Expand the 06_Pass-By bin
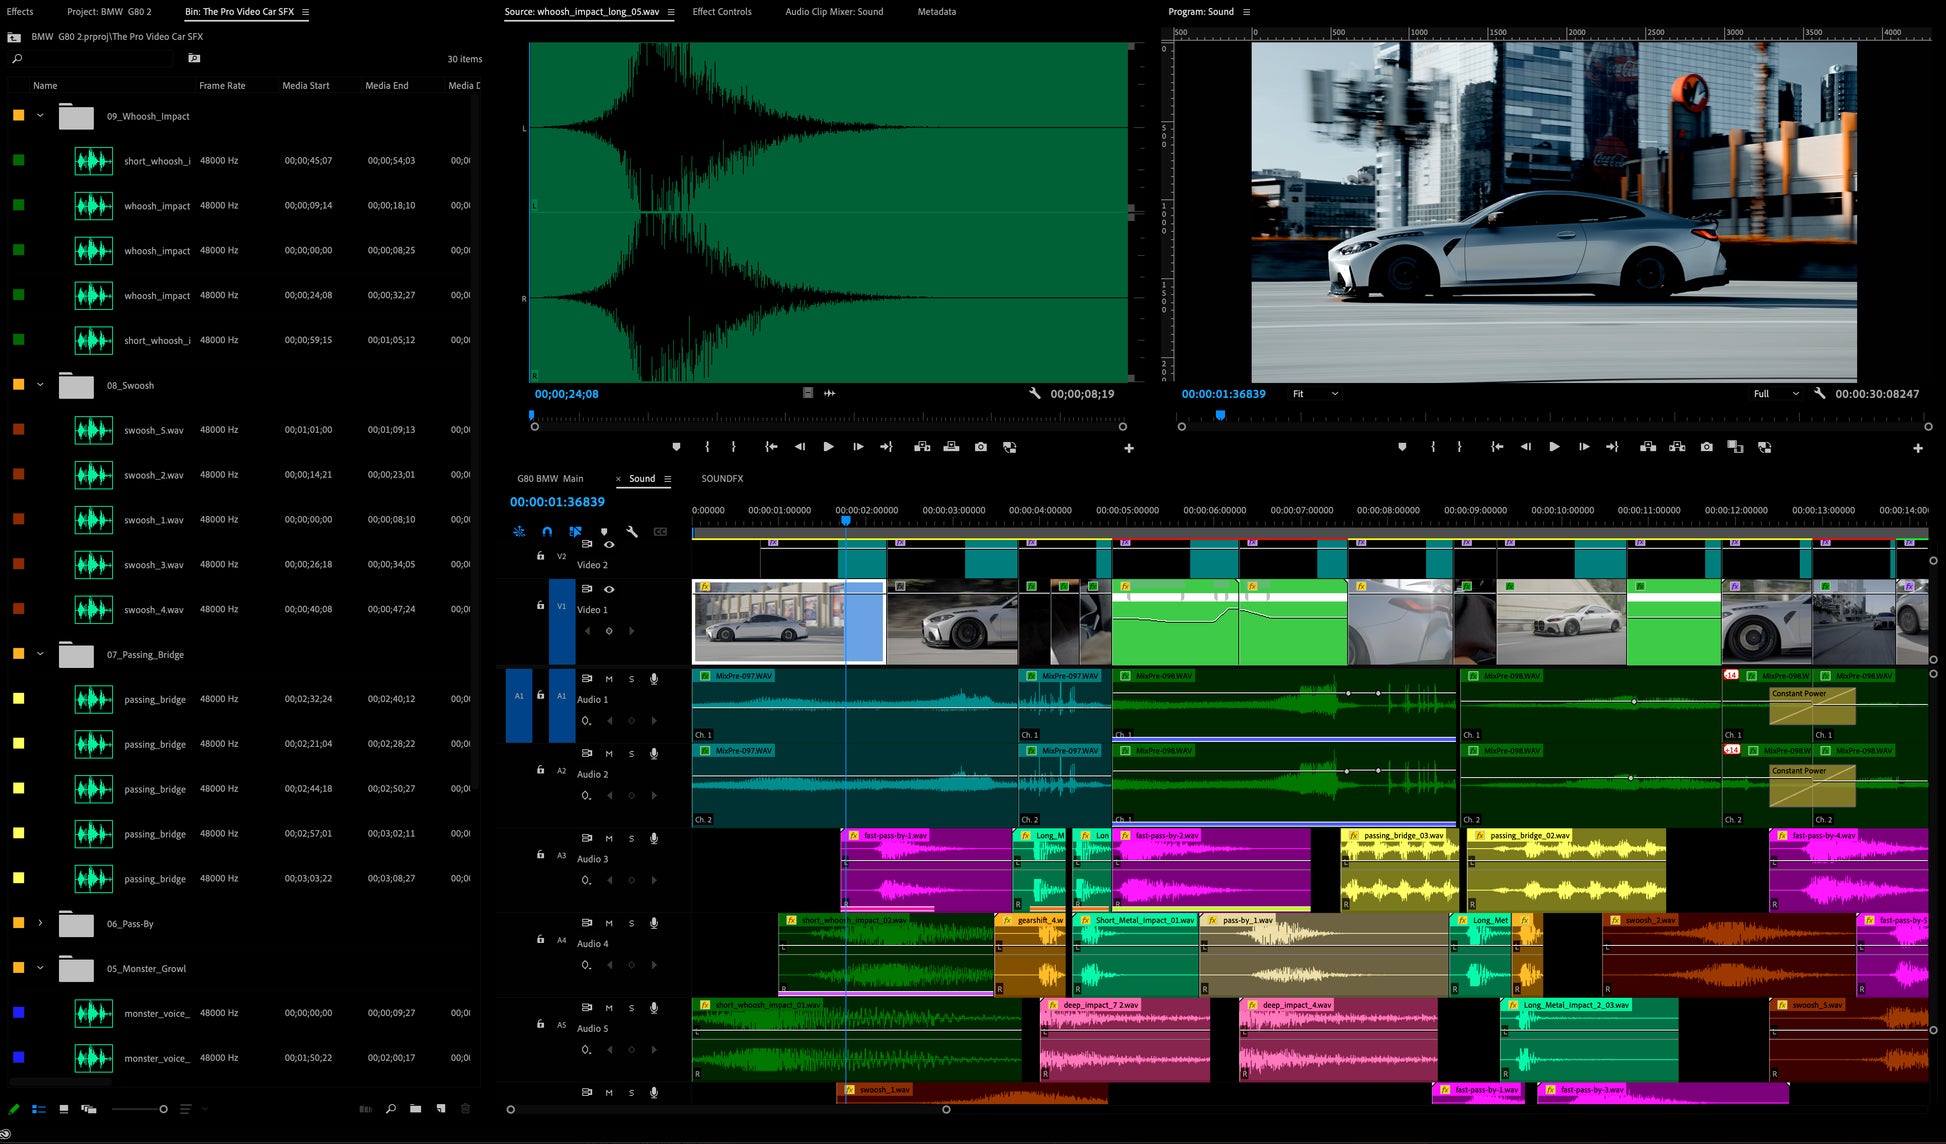Screen dimensions: 1946x1144 tap(40, 923)
